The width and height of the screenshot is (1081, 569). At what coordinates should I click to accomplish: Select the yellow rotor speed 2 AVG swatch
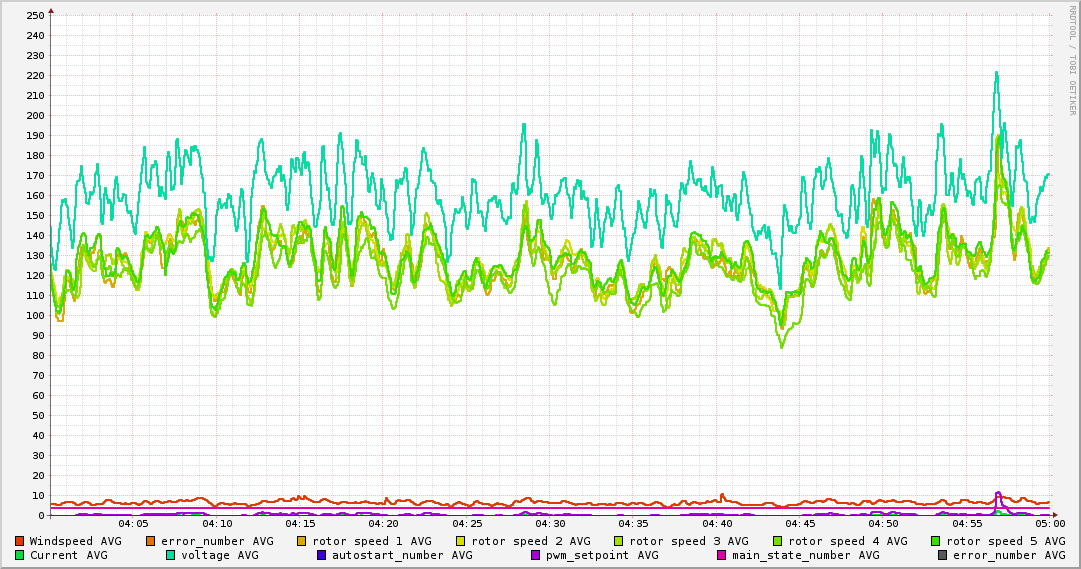pos(461,541)
